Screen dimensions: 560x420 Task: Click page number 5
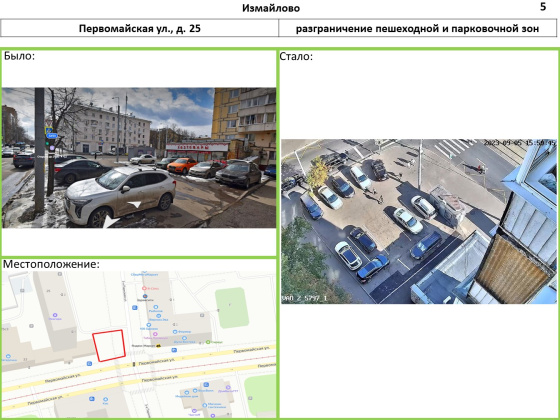[543, 7]
